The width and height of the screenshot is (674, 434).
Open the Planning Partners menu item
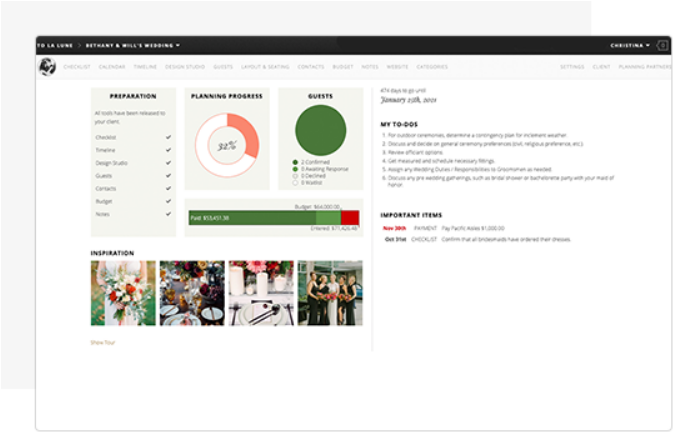645,67
